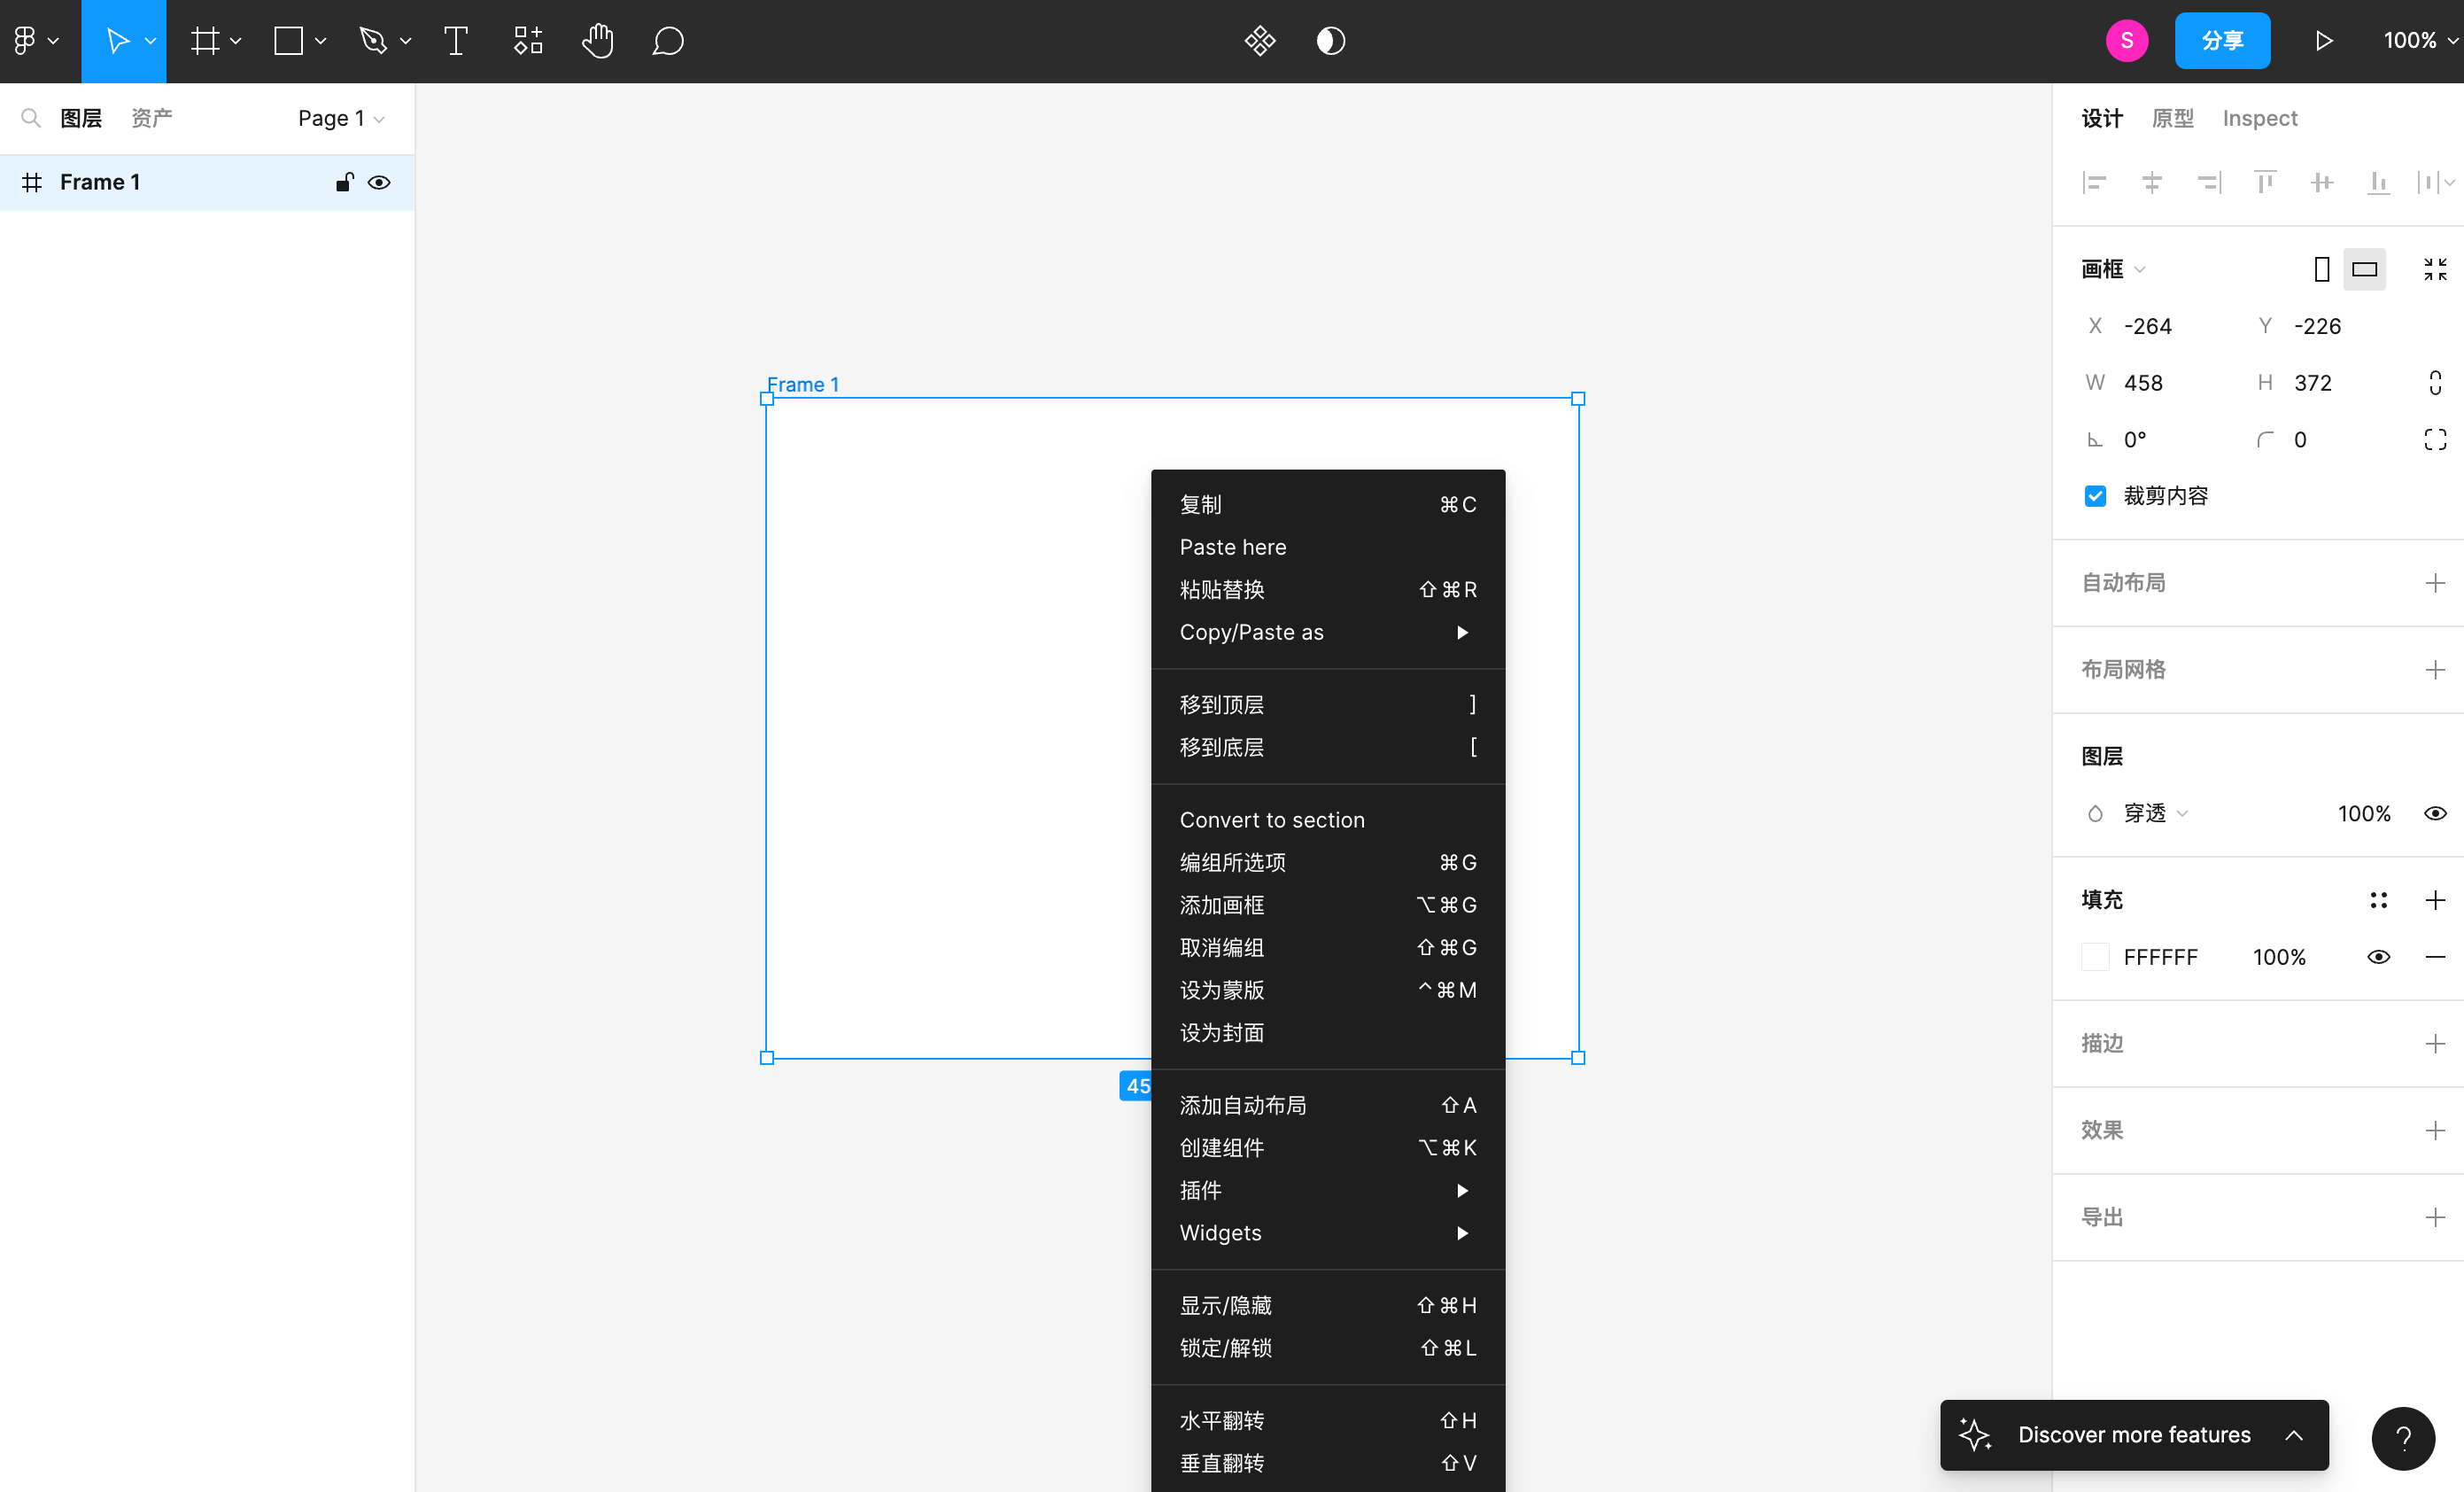Add 描边 stroke with plus button
This screenshot has width=2464, height=1492.
click(x=2435, y=1044)
